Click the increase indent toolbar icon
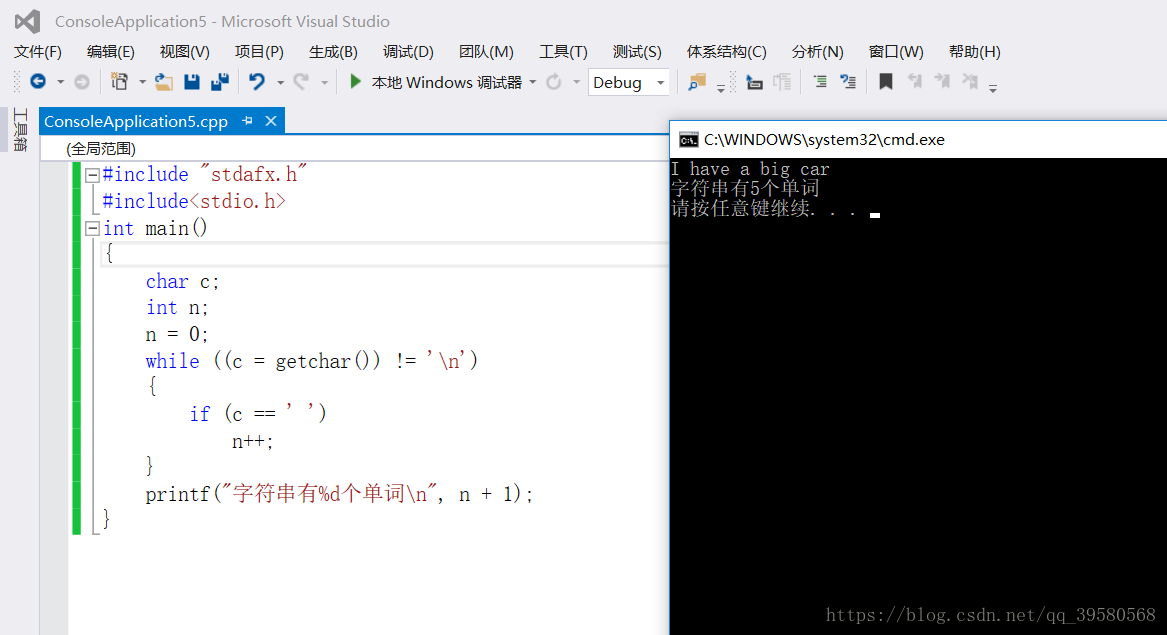The height and width of the screenshot is (635, 1167). point(782,82)
